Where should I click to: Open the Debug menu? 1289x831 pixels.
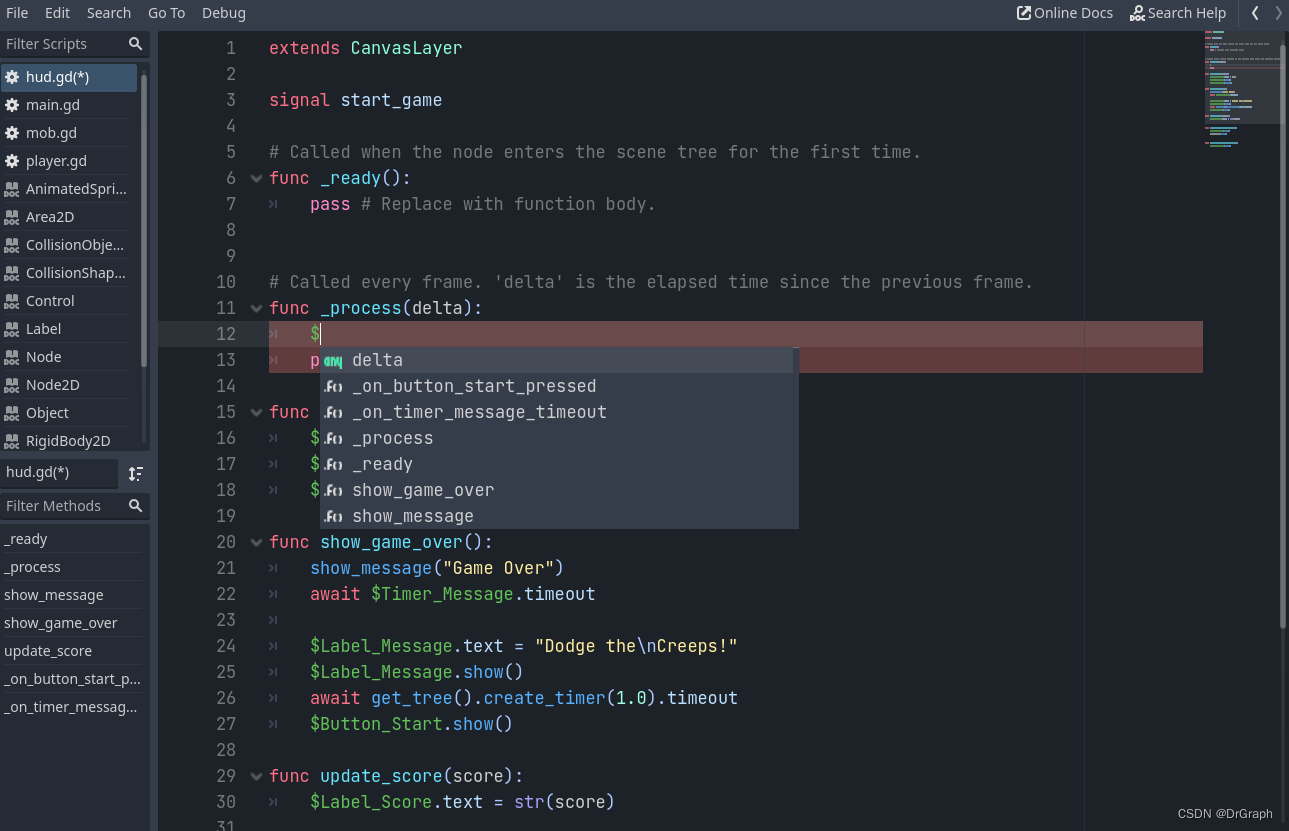[224, 13]
